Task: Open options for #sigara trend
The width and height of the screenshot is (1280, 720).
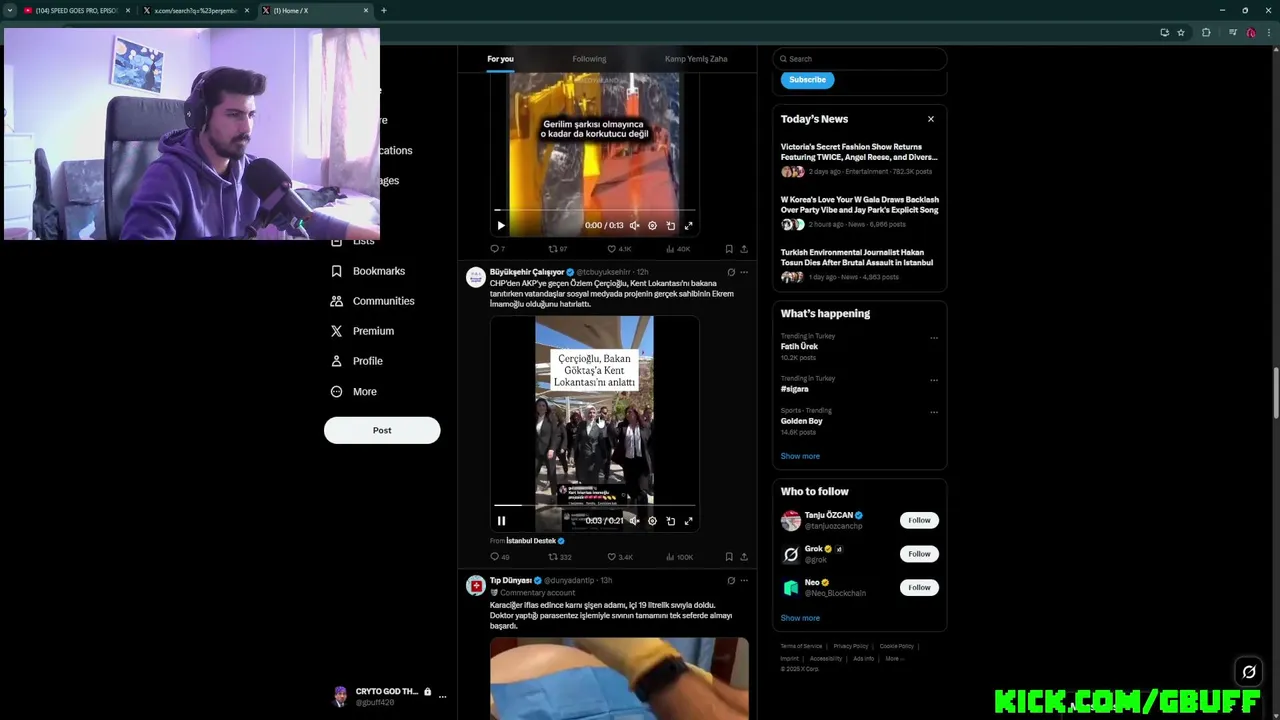Action: tap(934, 380)
